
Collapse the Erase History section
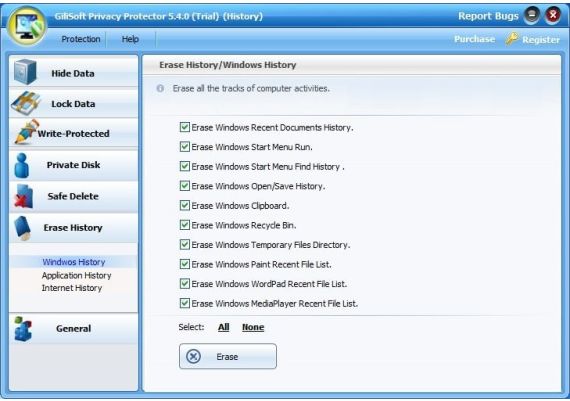[73, 228]
